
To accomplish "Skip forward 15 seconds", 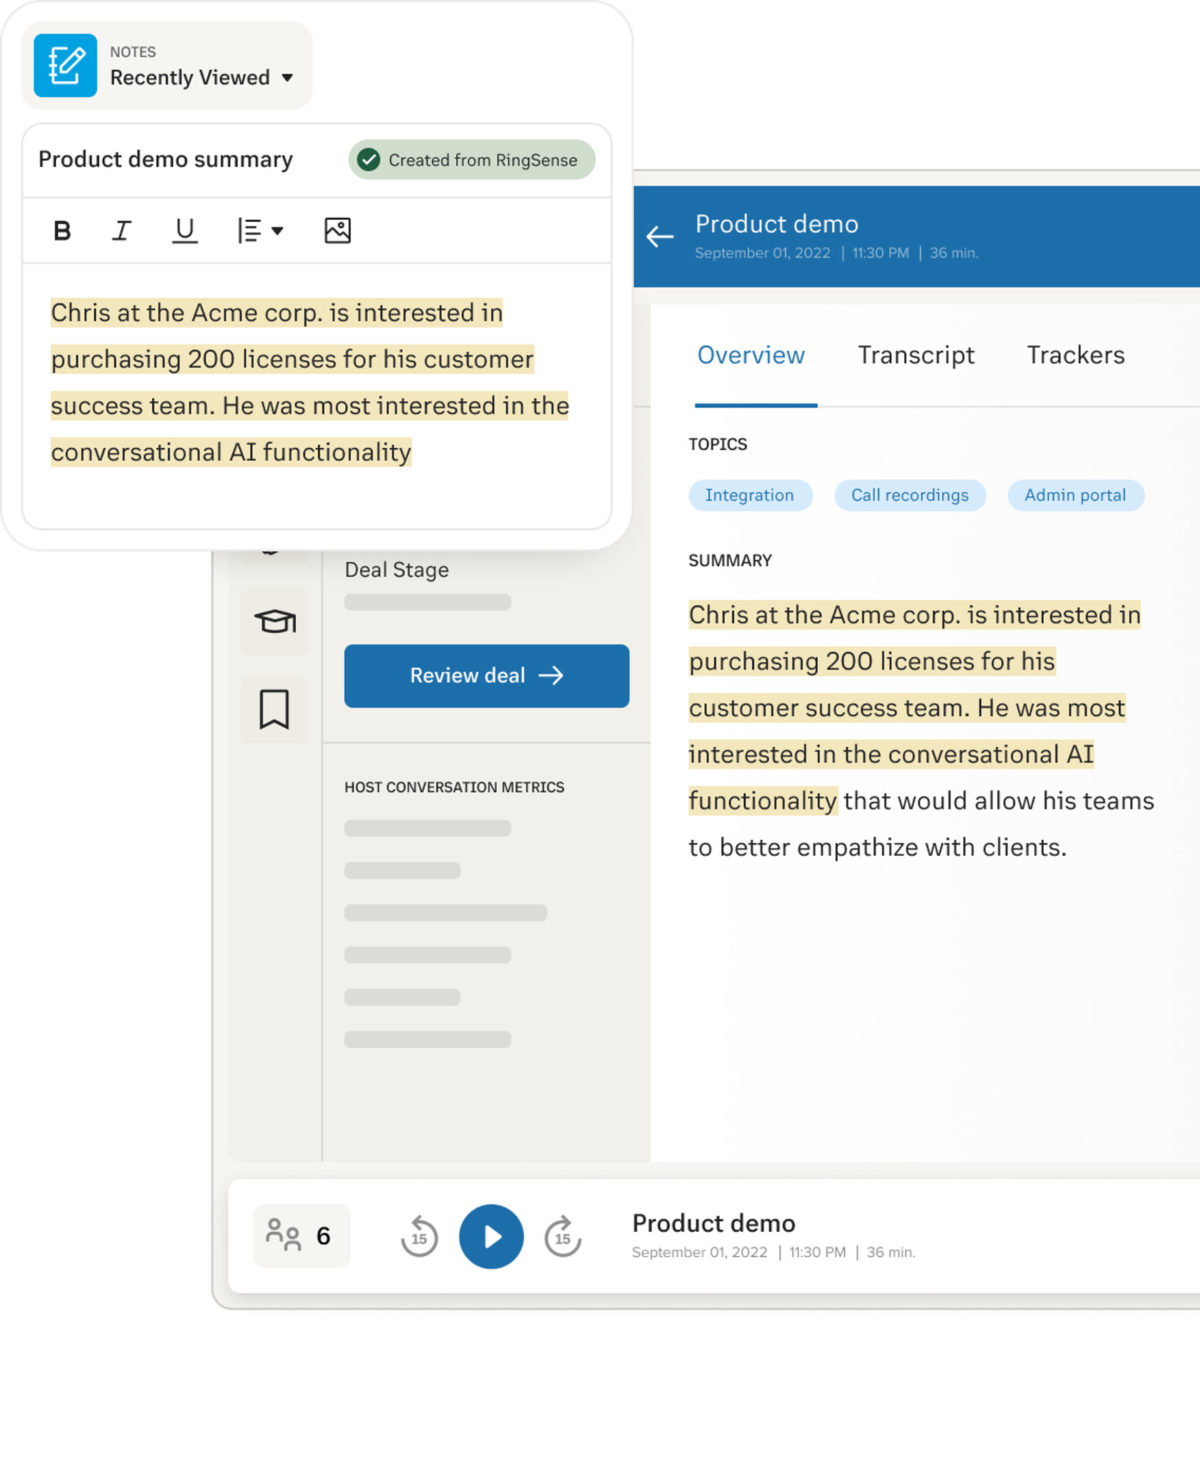I will point(563,1237).
